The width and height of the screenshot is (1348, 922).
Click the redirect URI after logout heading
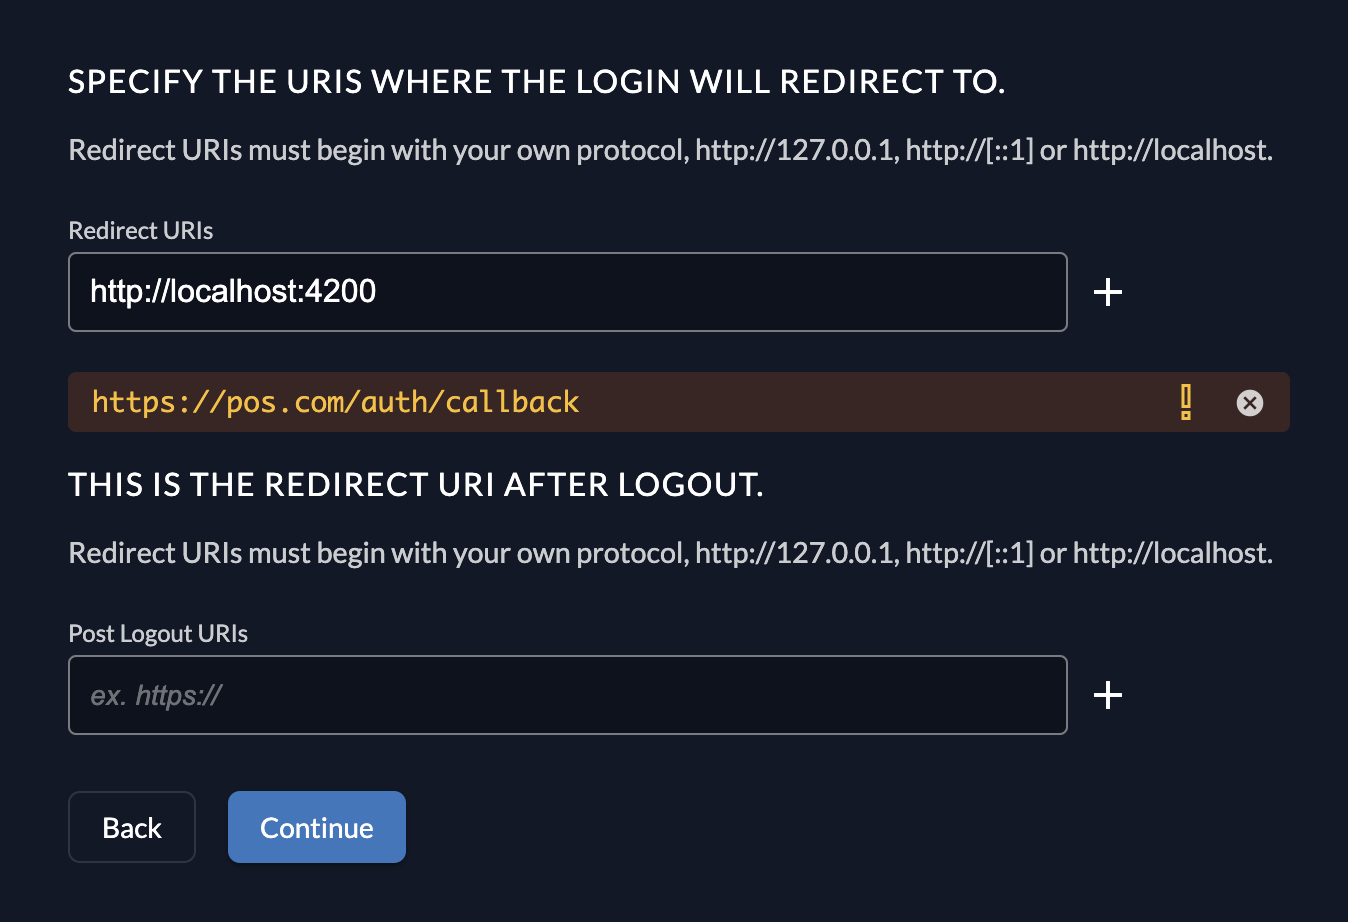pyautogui.click(x=415, y=485)
